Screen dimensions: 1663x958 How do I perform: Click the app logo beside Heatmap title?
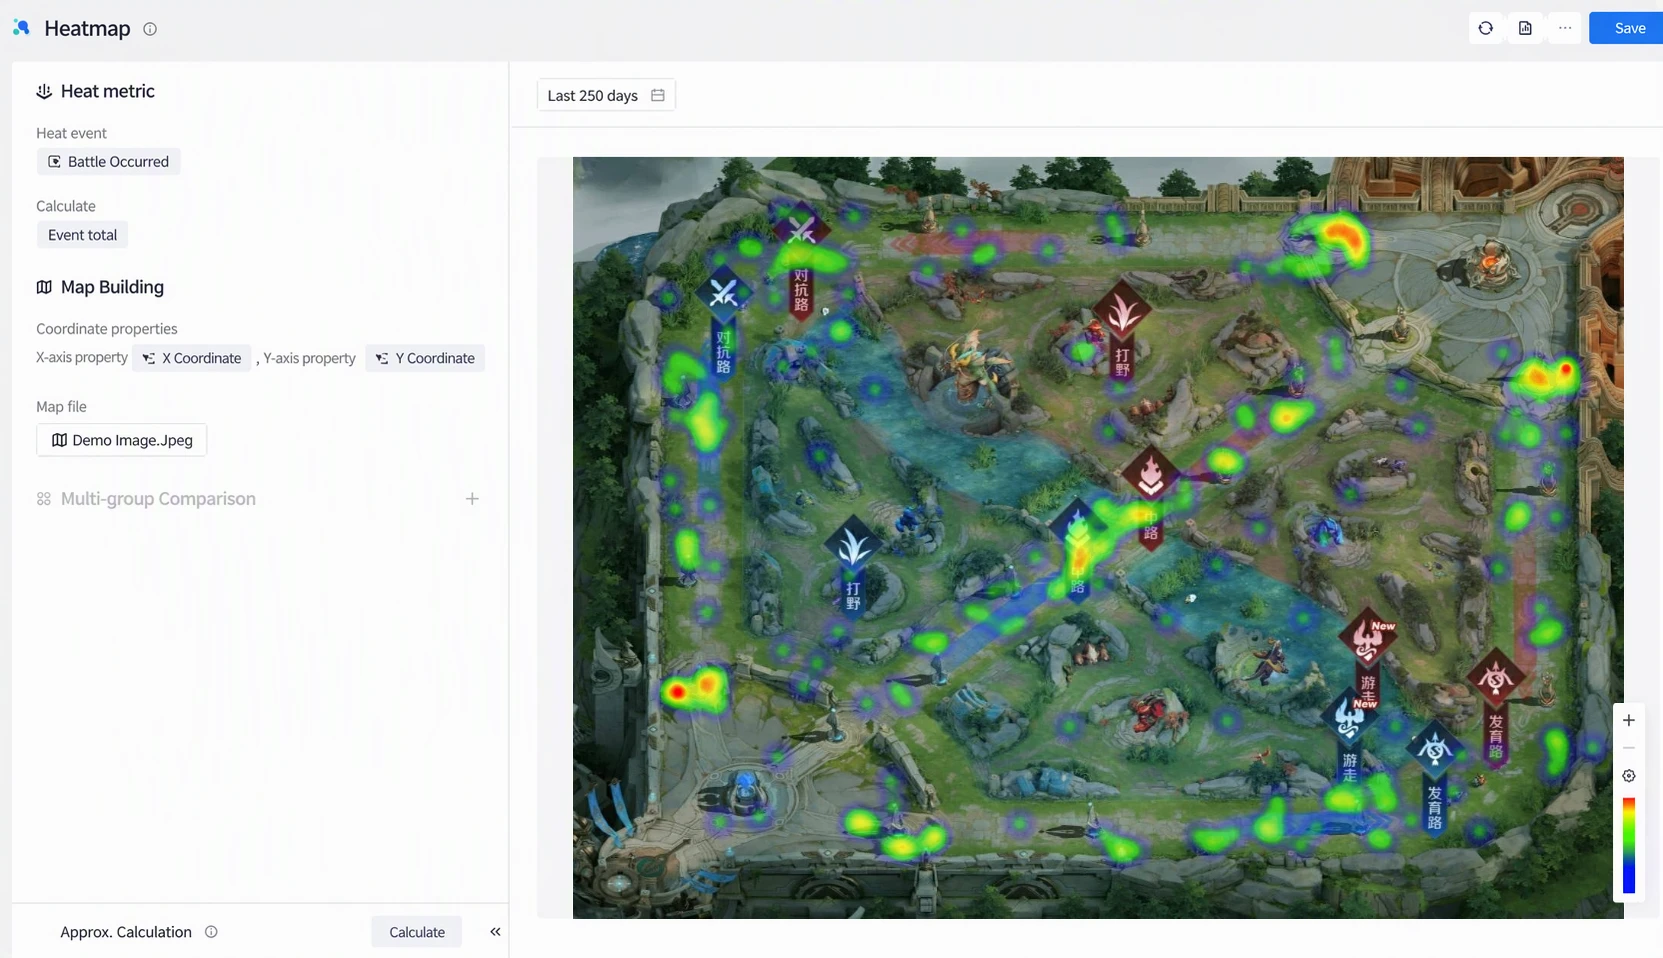[21, 28]
